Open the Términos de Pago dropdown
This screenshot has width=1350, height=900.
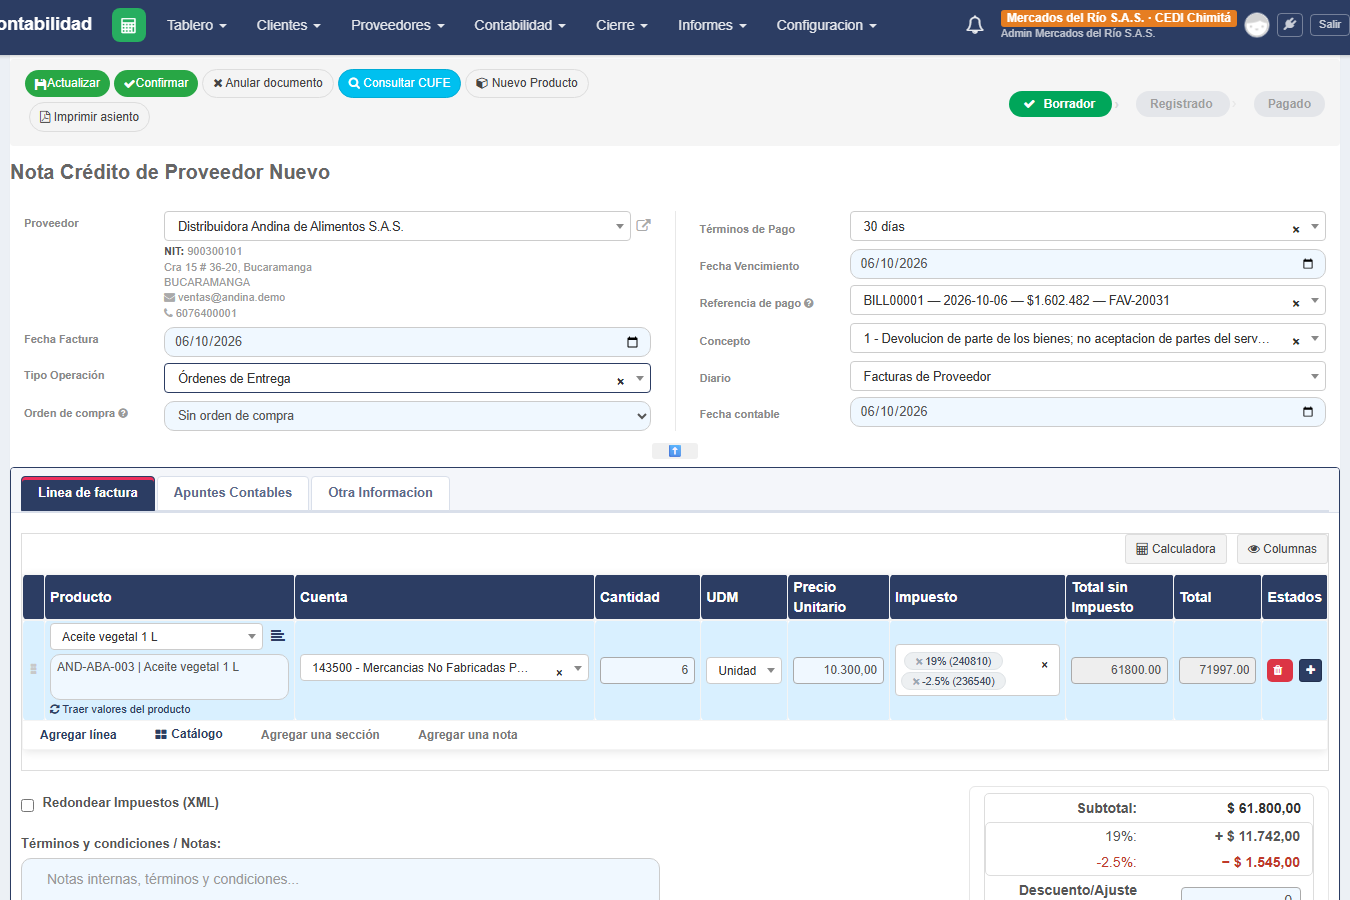[x=1087, y=227]
